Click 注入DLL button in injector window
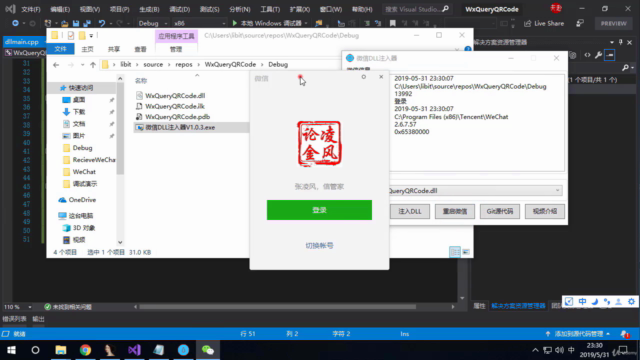640x360 pixels. [x=410, y=211]
